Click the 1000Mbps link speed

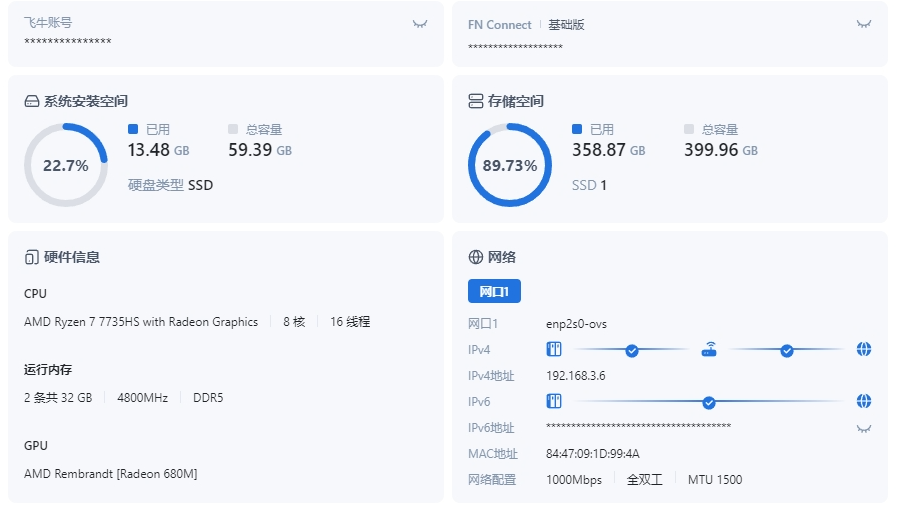574,480
